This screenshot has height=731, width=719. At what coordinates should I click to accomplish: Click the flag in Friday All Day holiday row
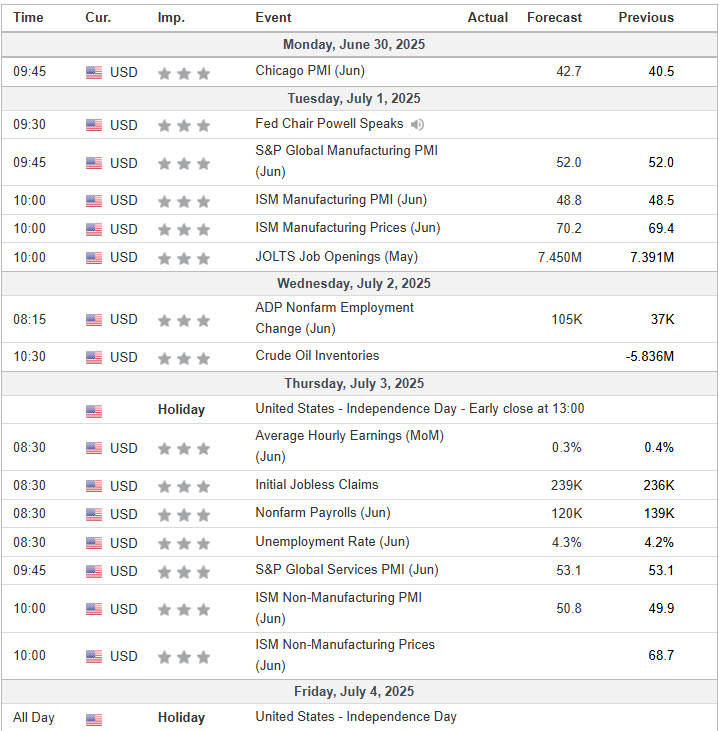click(x=94, y=719)
